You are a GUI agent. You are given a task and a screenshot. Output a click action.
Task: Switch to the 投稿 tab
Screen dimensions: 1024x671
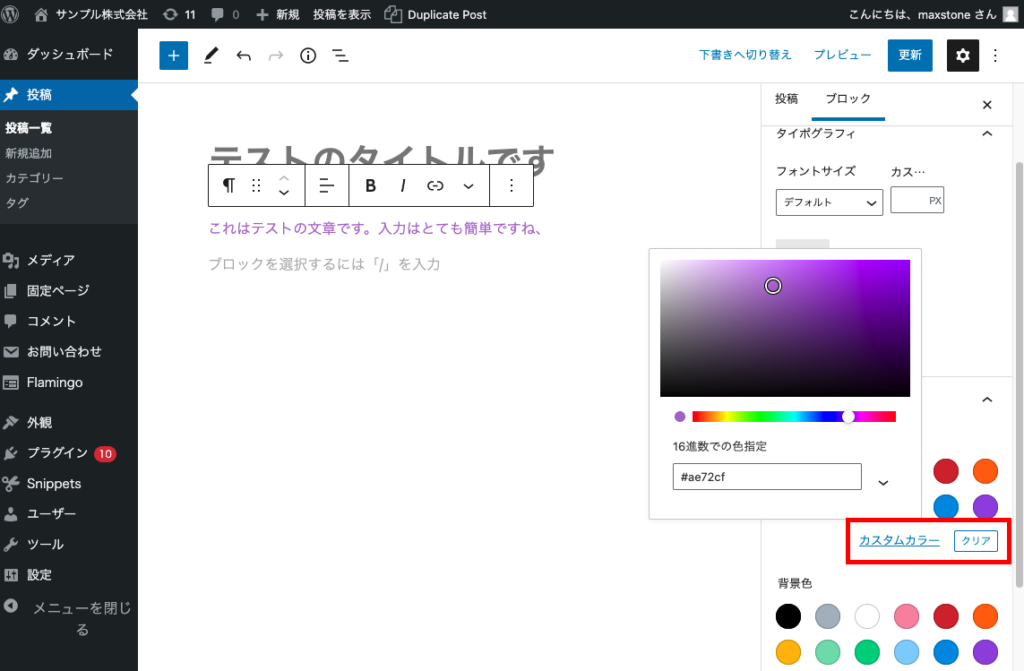(786, 99)
